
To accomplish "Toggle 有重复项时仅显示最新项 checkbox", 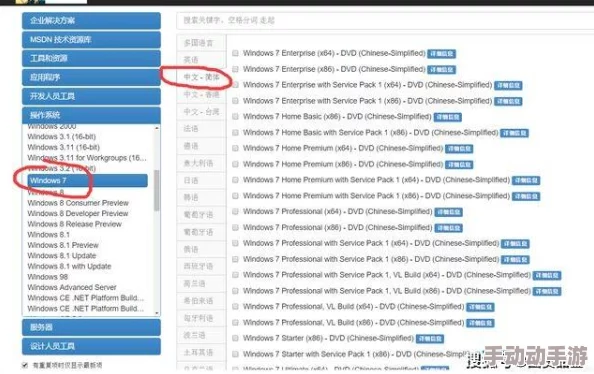I will [25, 365].
